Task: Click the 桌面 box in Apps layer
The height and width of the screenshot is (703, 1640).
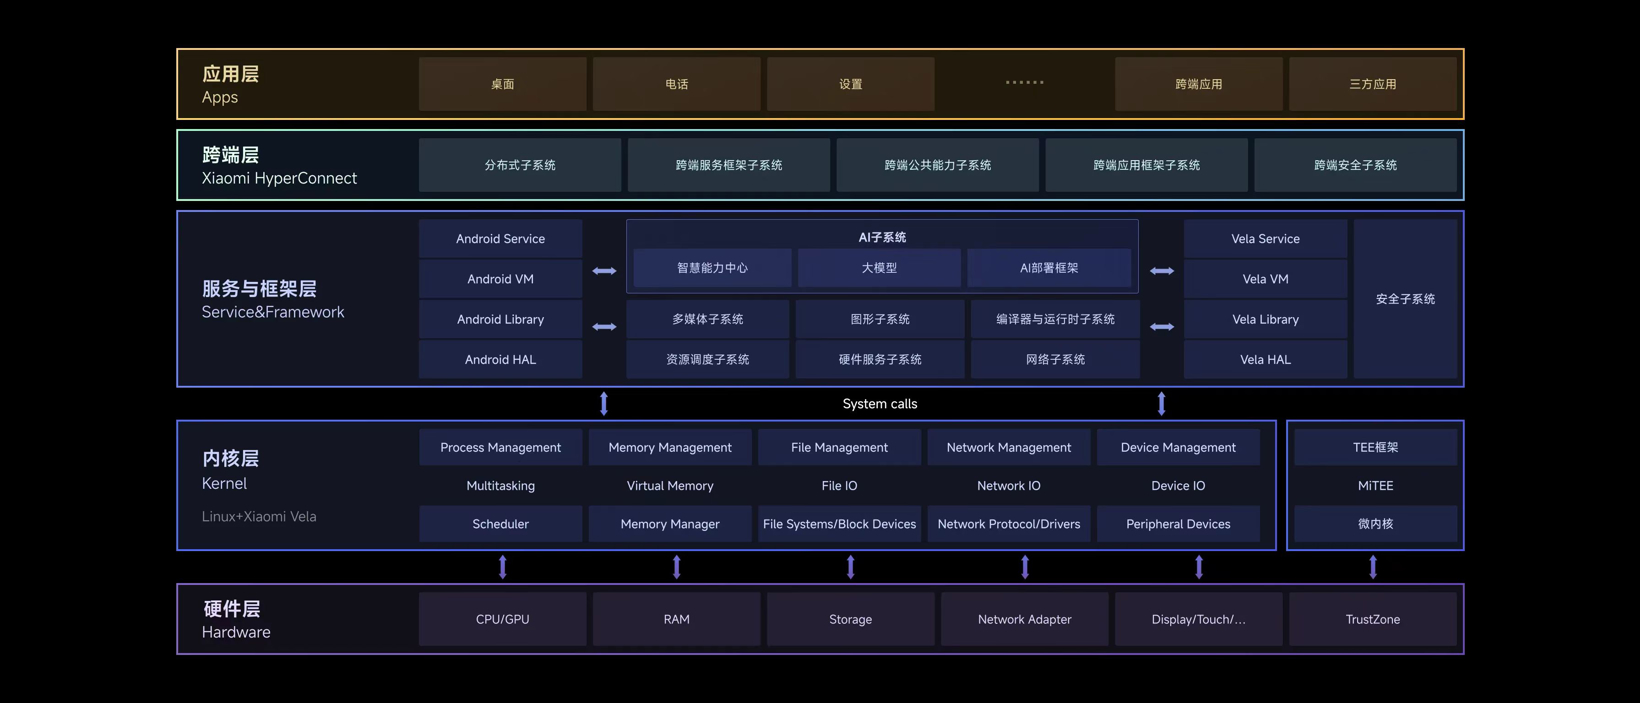Action: point(502,84)
